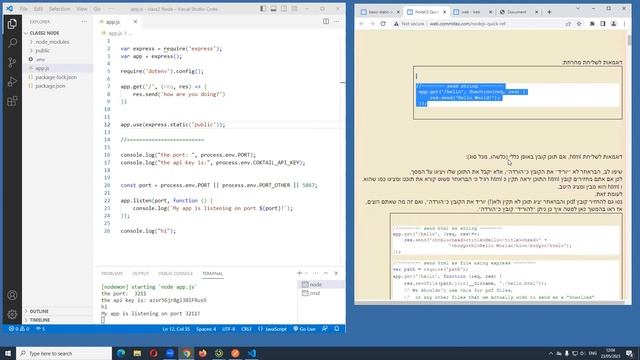Open Windows Start menu
This screenshot has width=640, height=360.
point(8,353)
